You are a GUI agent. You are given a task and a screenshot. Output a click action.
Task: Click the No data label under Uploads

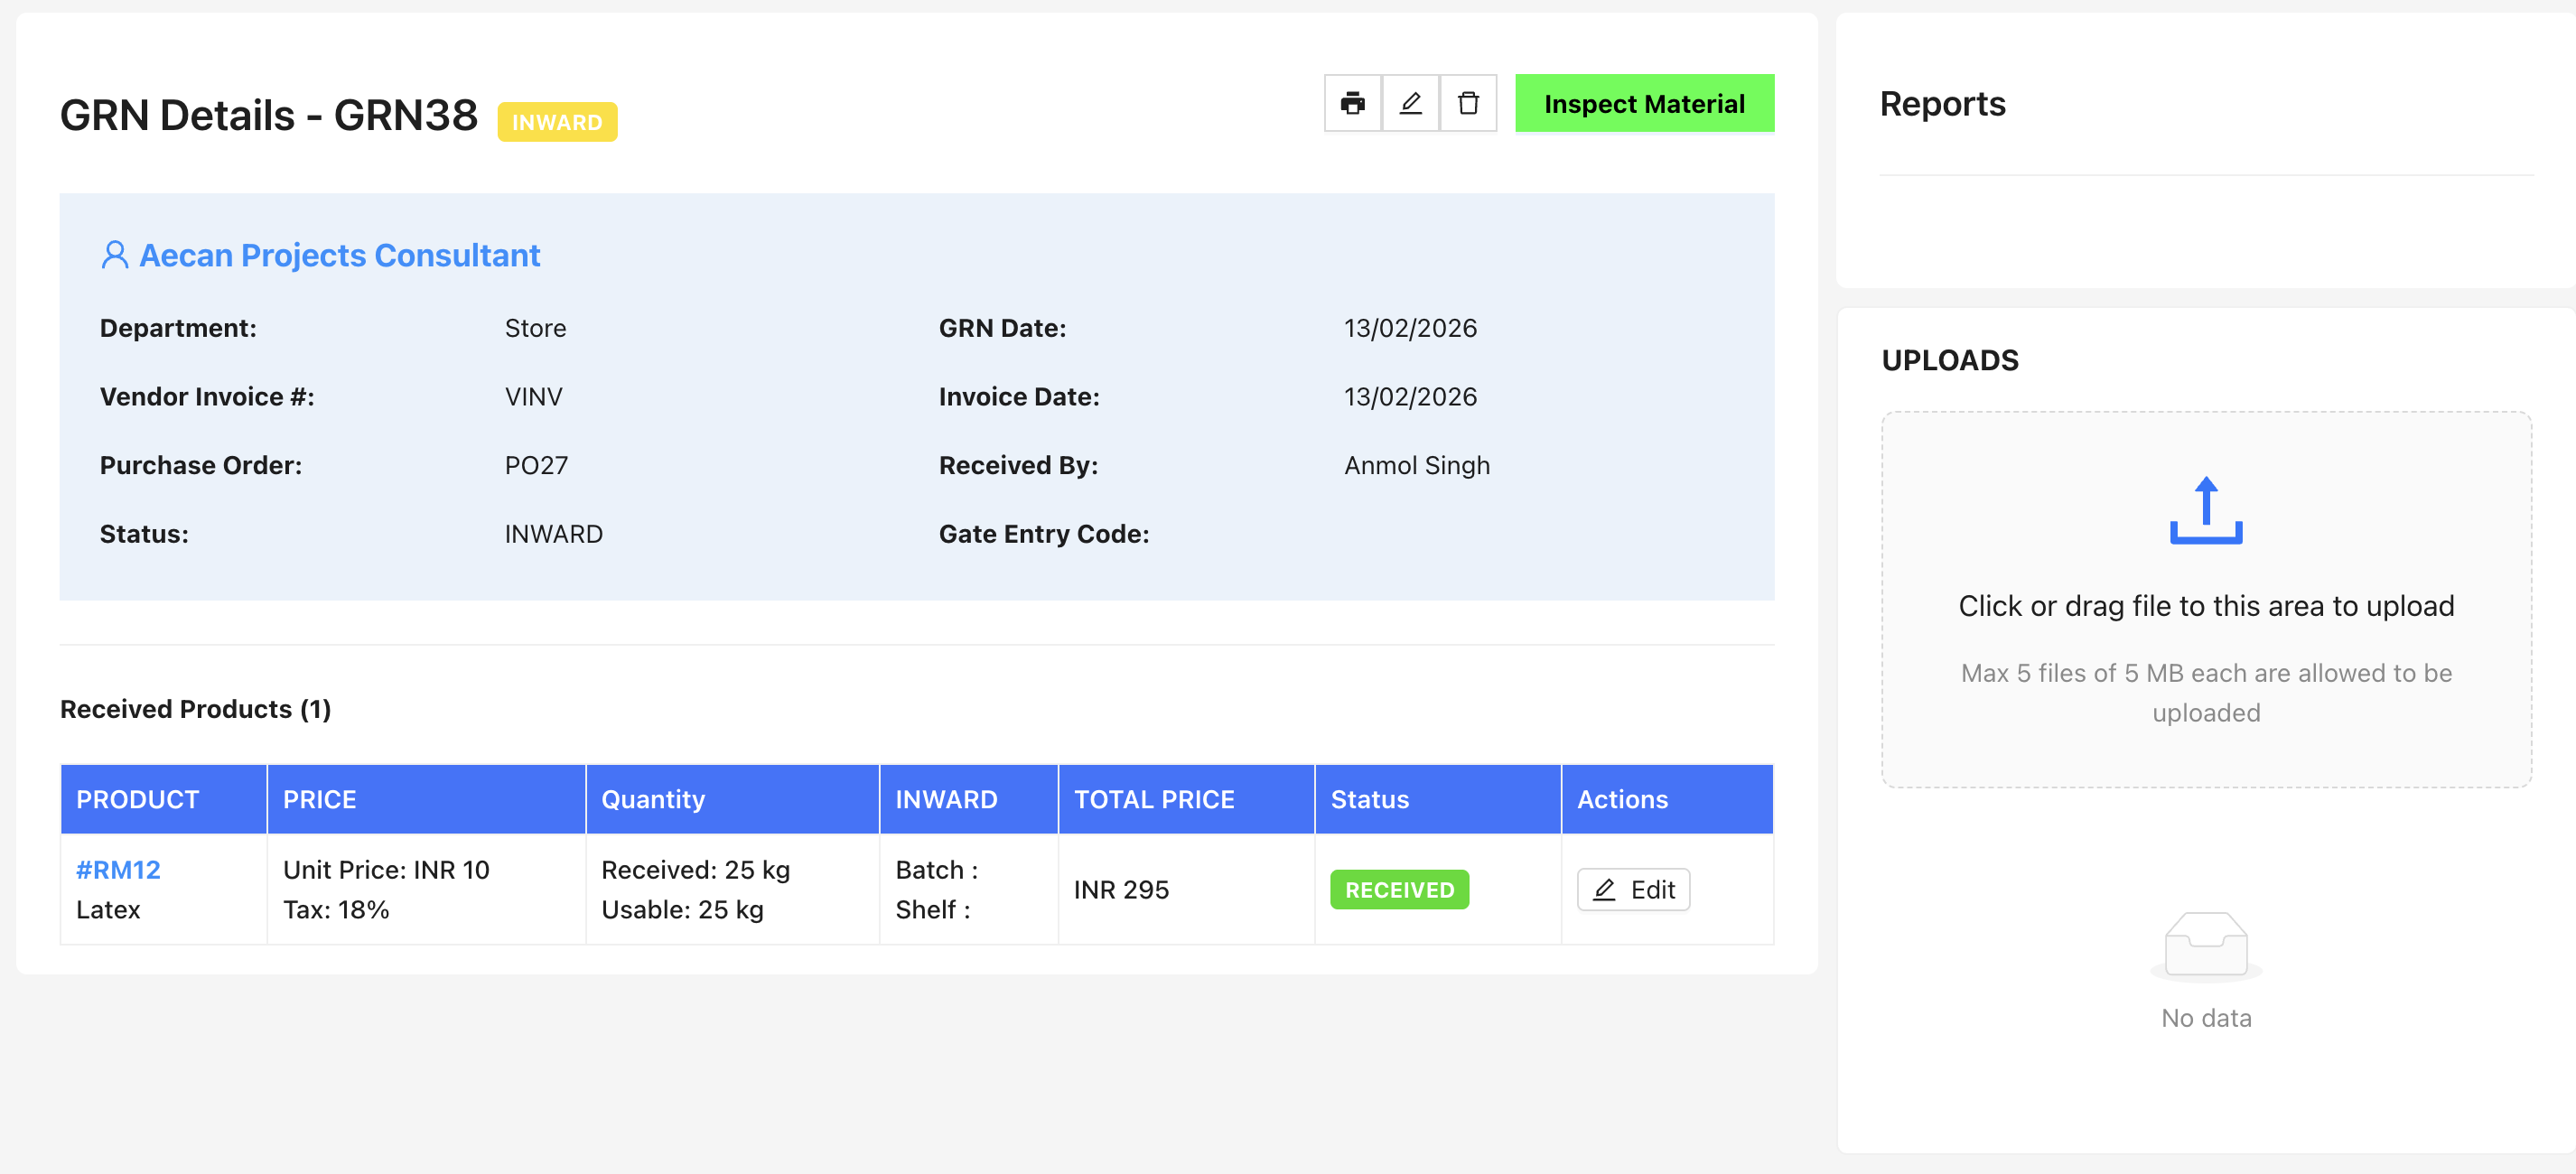[x=2205, y=1017]
